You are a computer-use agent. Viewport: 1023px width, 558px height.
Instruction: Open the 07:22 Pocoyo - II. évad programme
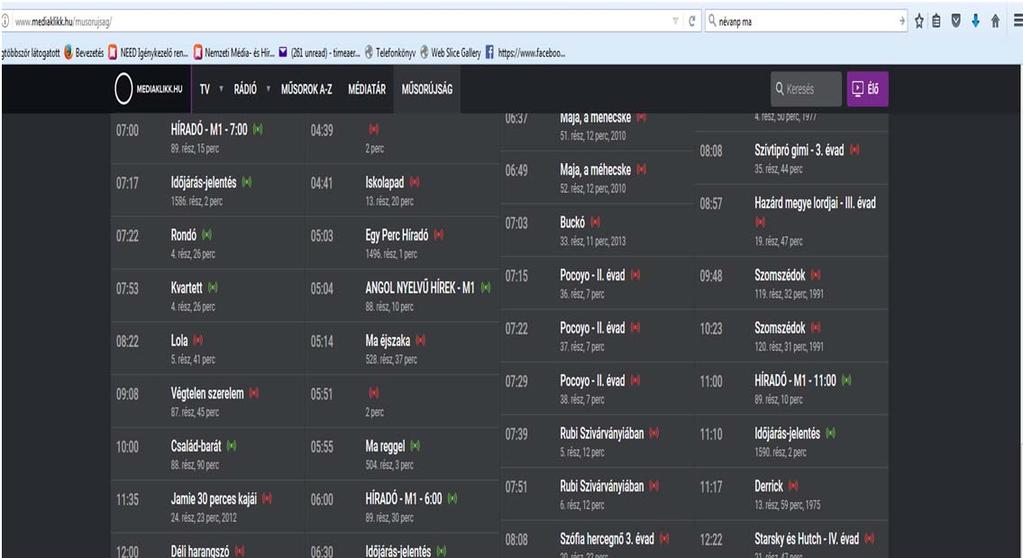tap(592, 328)
